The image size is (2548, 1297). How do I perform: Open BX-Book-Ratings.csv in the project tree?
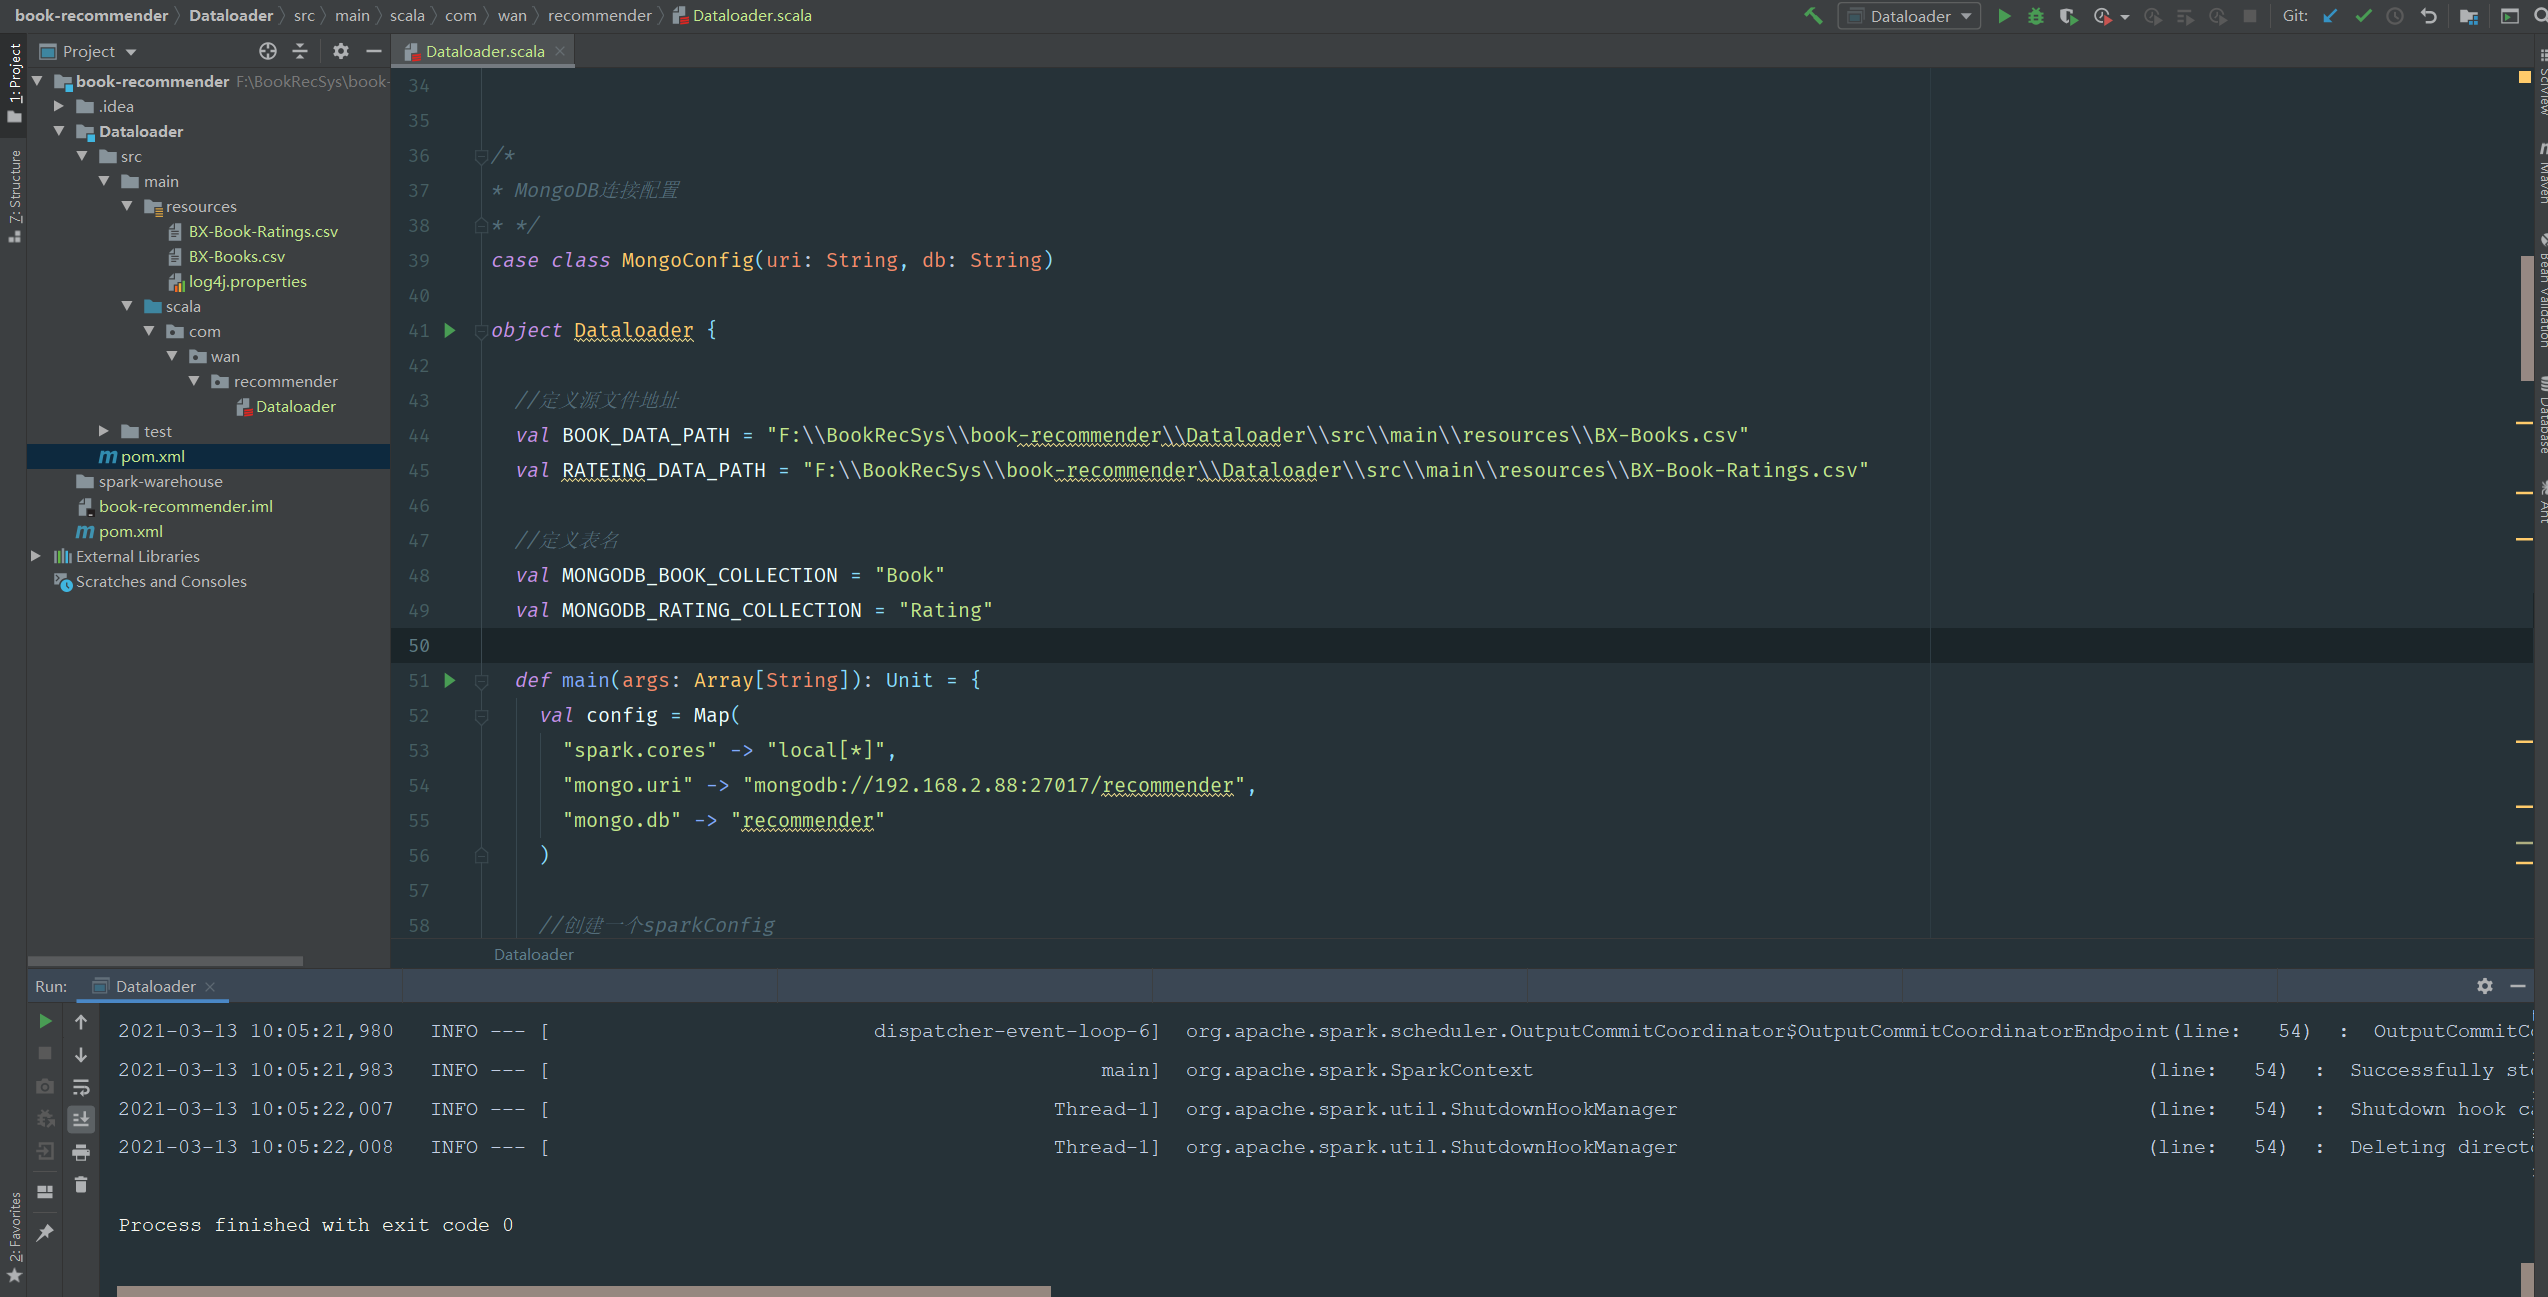pyautogui.click(x=263, y=231)
